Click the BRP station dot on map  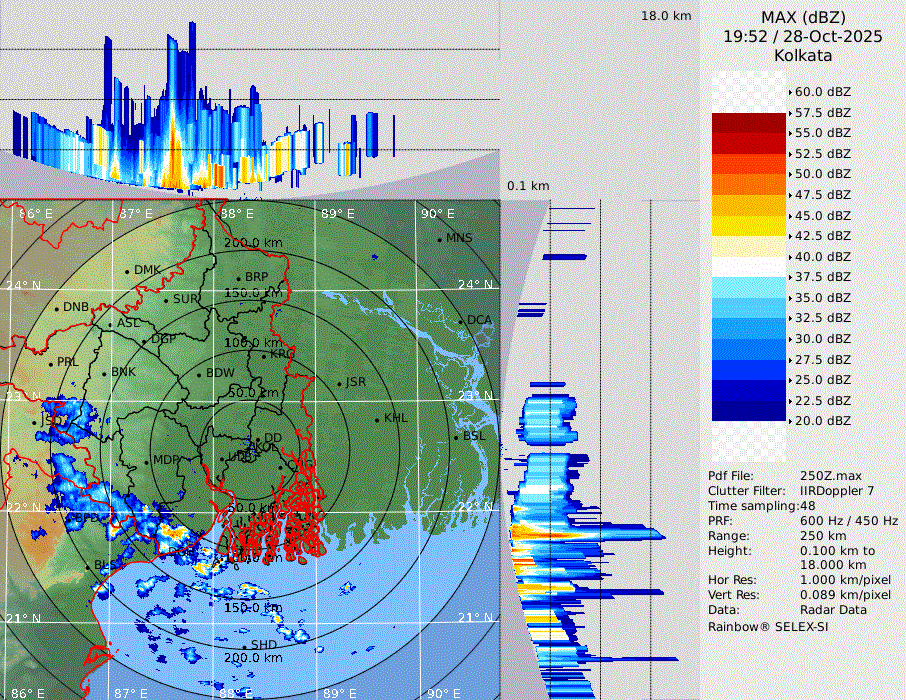239,279
